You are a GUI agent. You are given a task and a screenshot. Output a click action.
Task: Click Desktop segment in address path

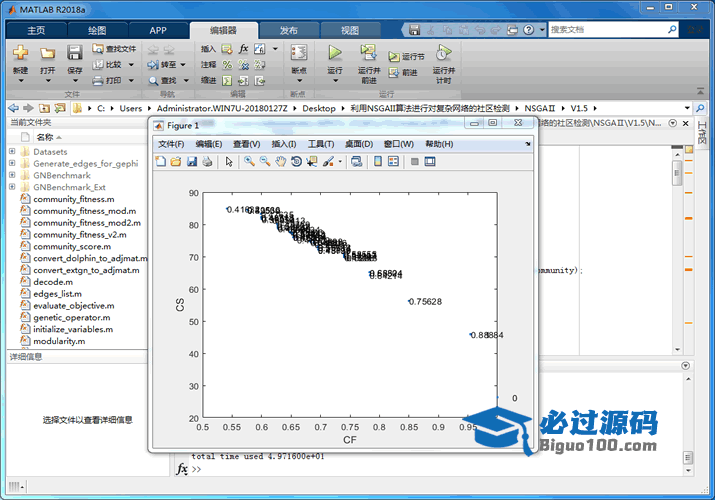coord(319,108)
